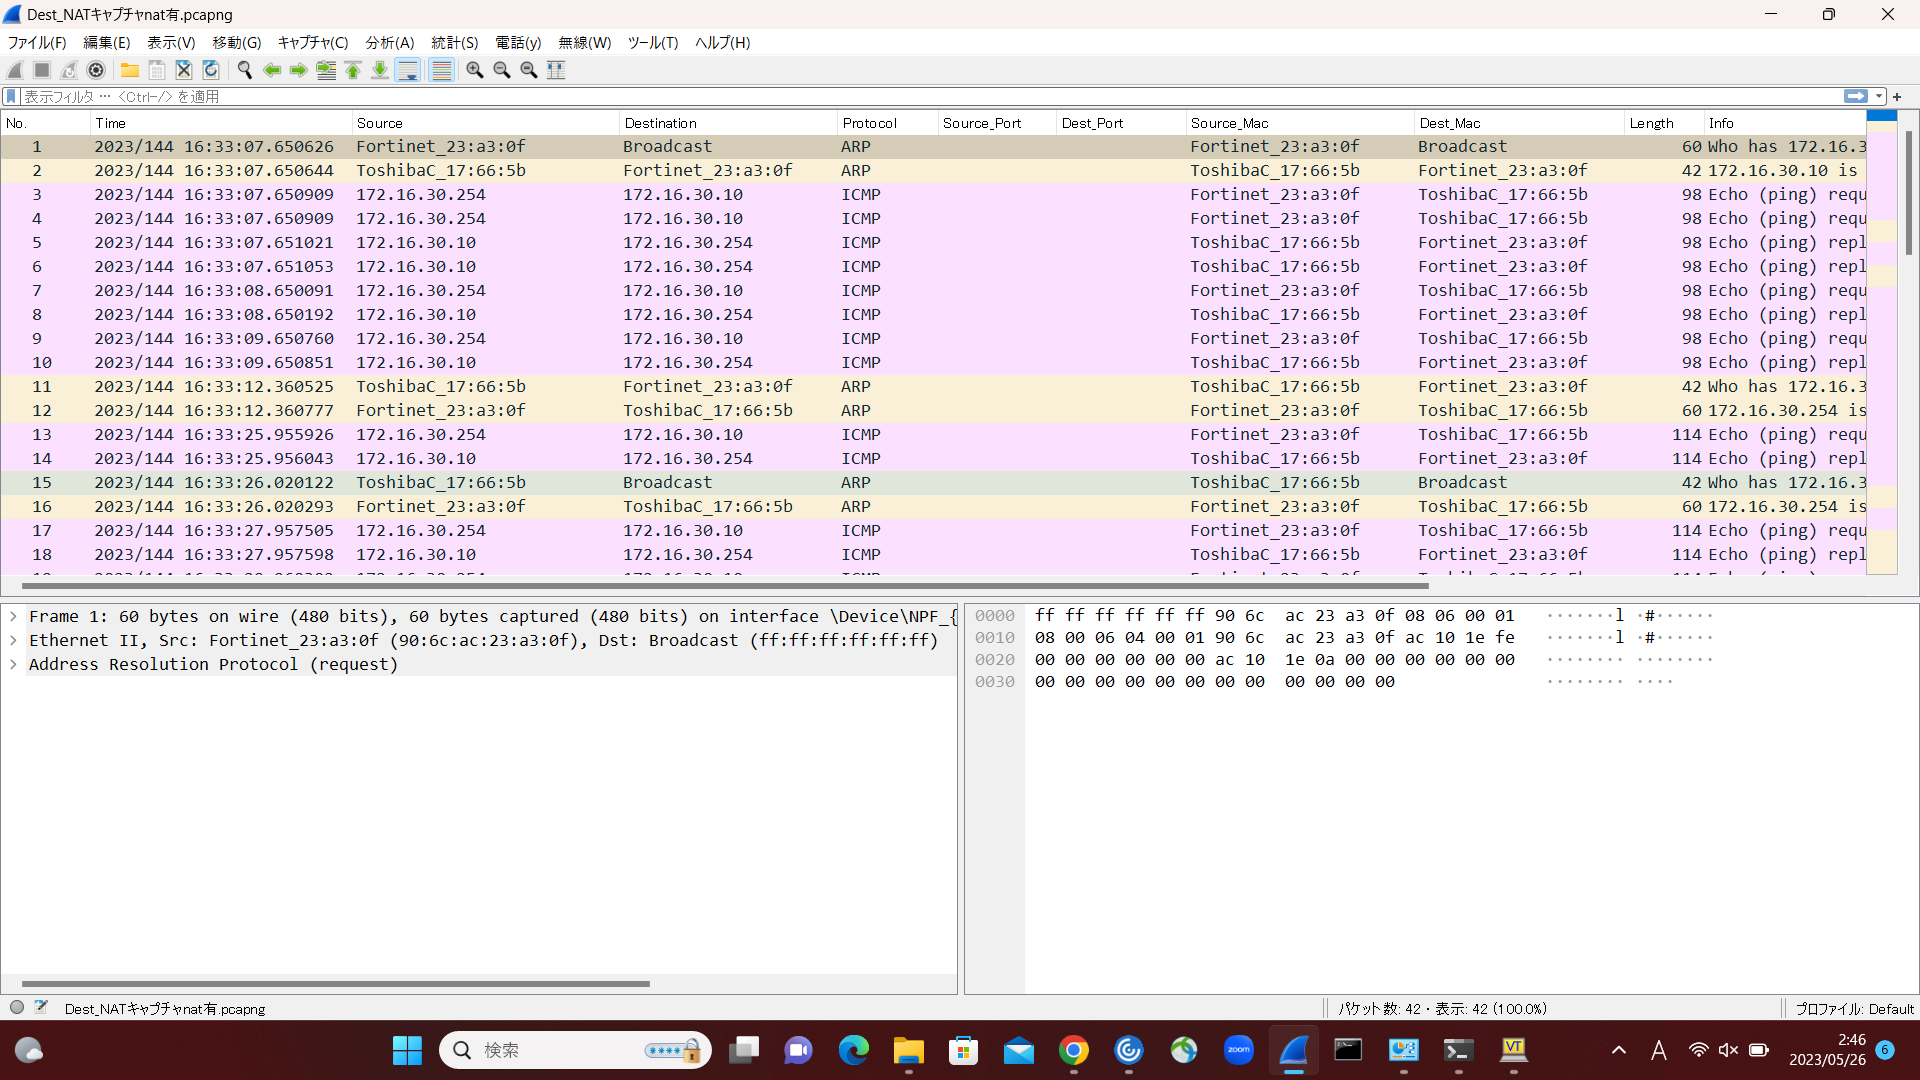This screenshot has width=1920, height=1080.
Task: Jump to the last packet
Action: [380, 70]
